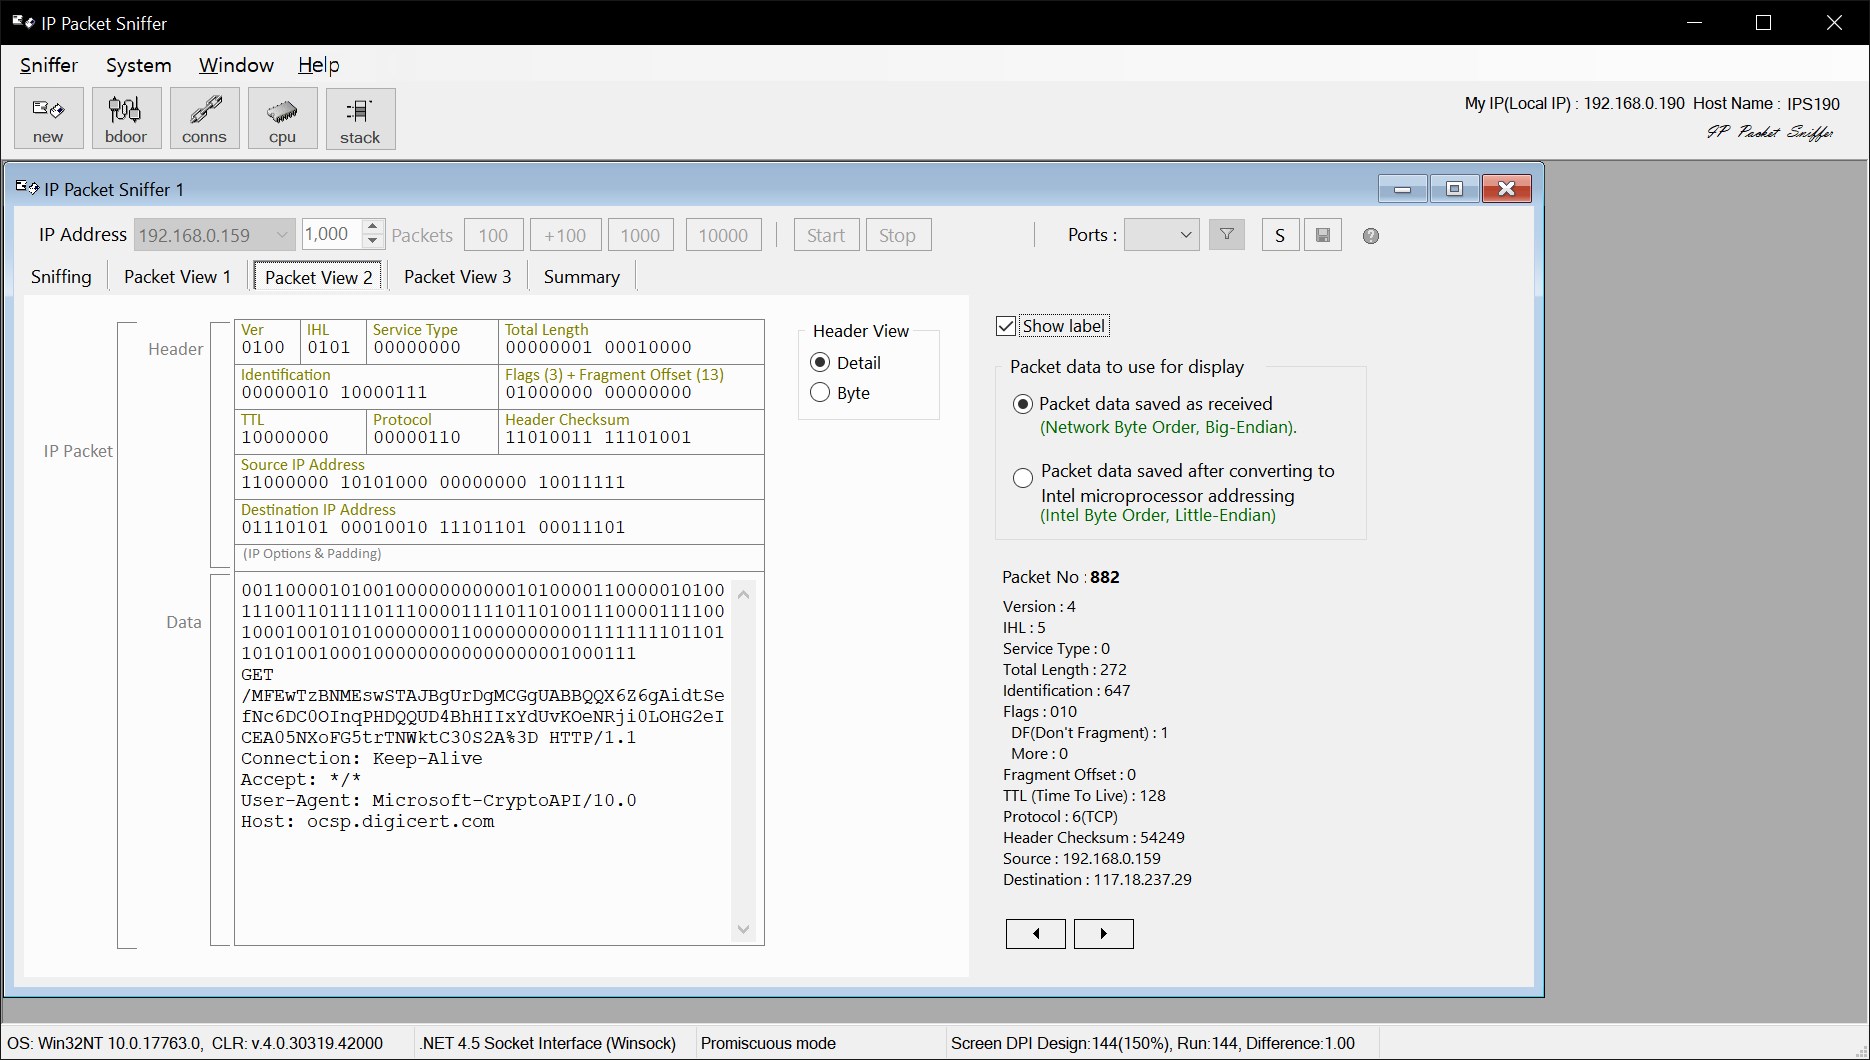
Task: Open connections view with the conns icon
Action: pos(204,118)
